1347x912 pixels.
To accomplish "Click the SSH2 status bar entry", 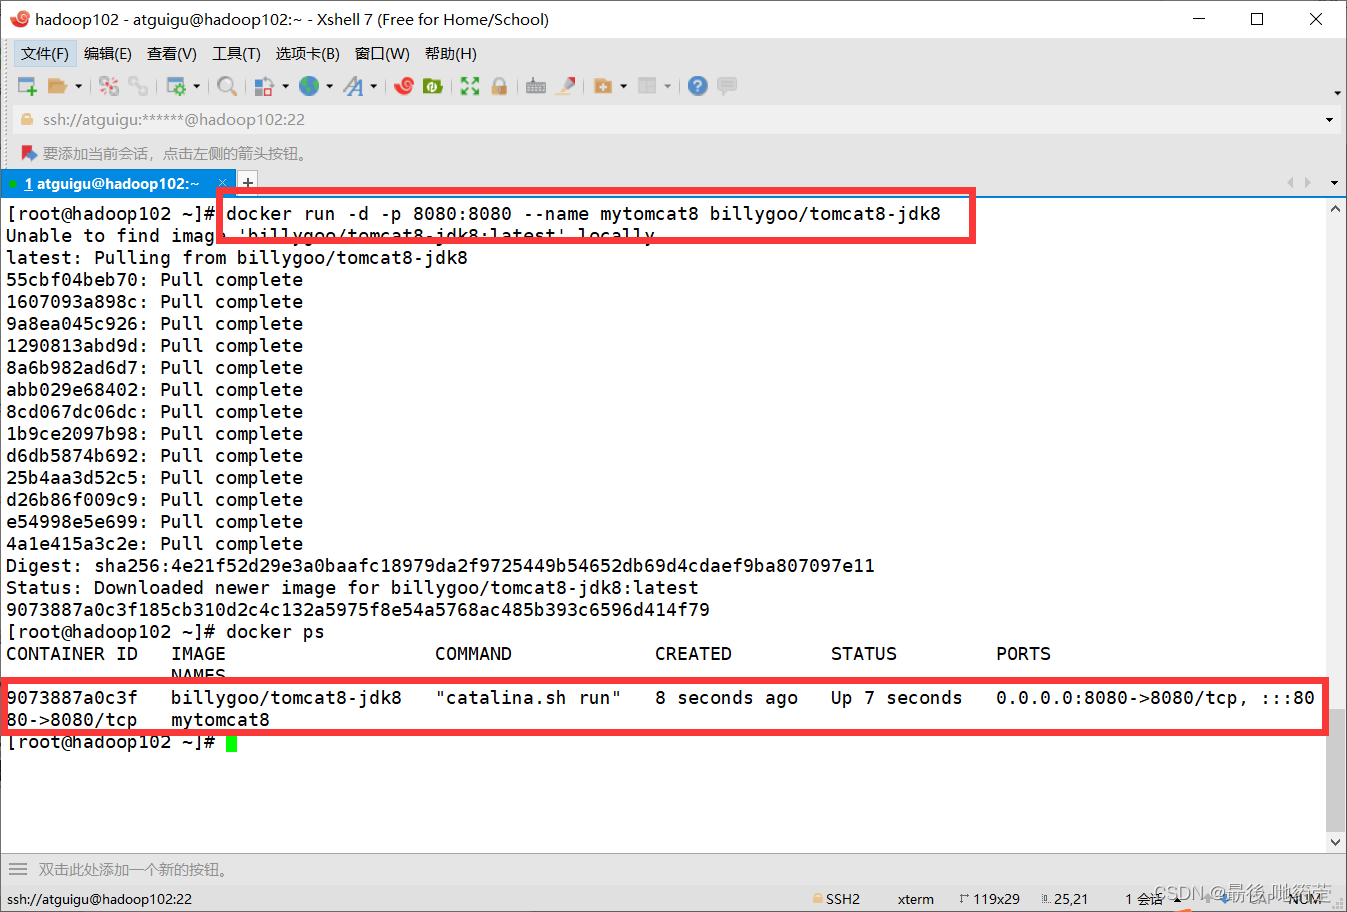I will coord(836,899).
